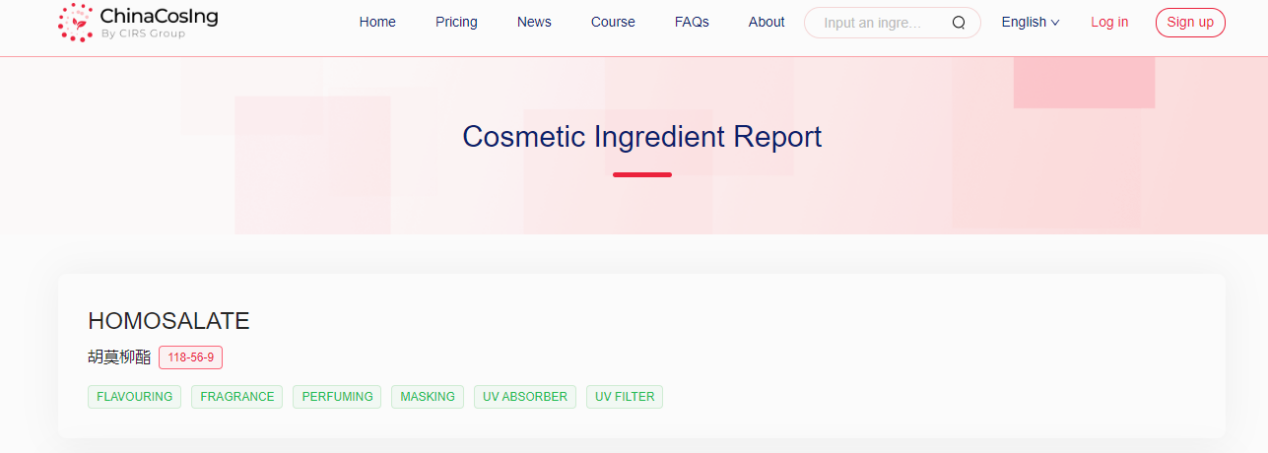The width and height of the screenshot is (1268, 453).
Task: Focus the ingredient search input field
Action: click(880, 23)
